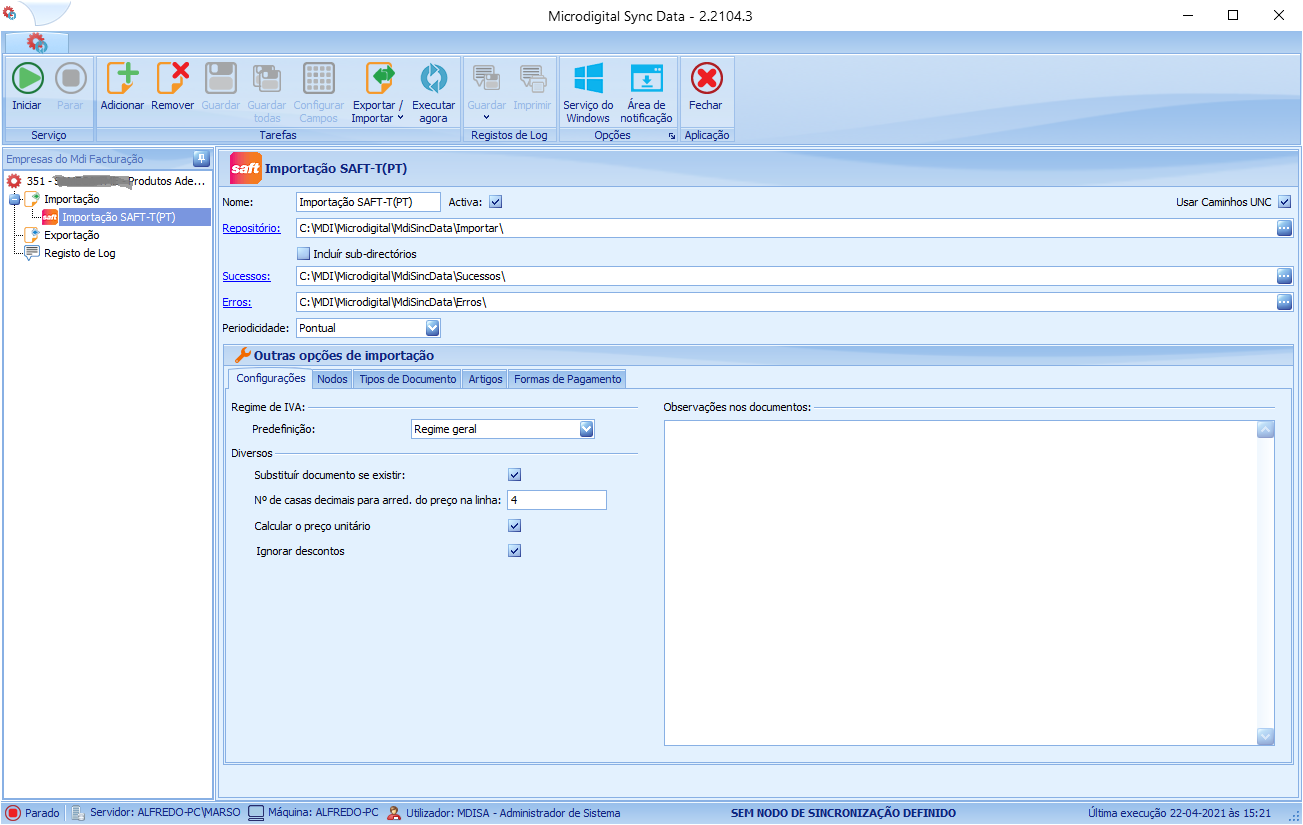This screenshot has width=1303, height=825.
Task: Open the Artigos tab
Action: [x=485, y=379]
